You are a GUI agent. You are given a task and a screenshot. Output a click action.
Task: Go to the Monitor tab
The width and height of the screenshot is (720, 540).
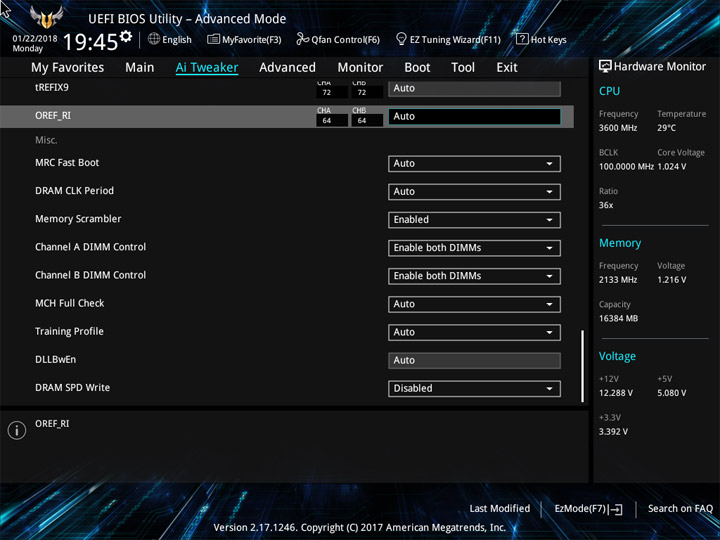(x=360, y=68)
